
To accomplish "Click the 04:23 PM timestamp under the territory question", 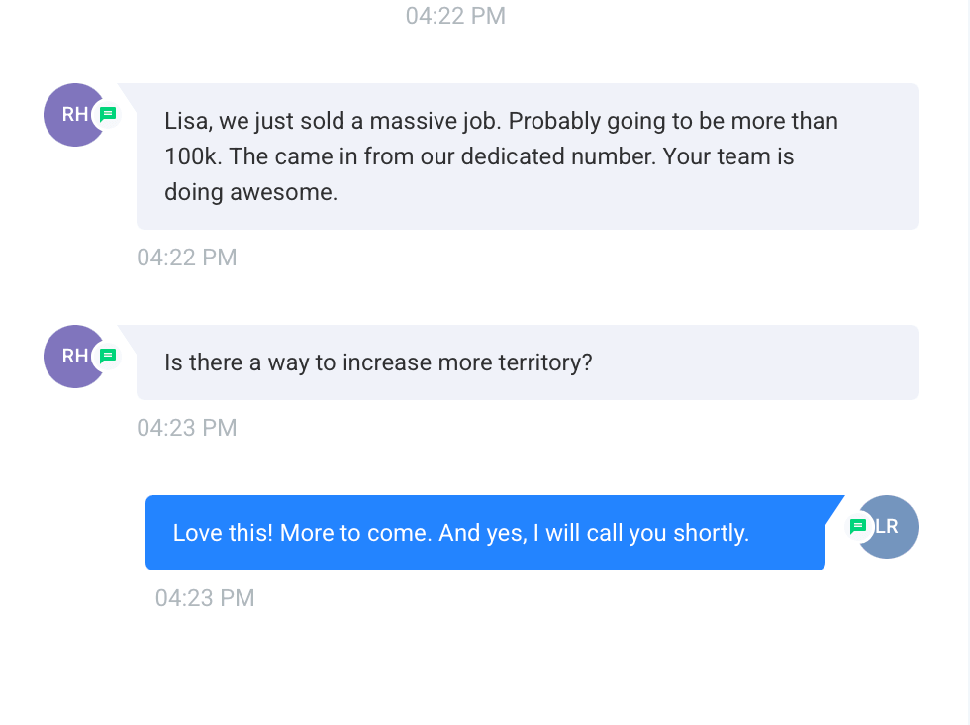I will coord(187,428).
